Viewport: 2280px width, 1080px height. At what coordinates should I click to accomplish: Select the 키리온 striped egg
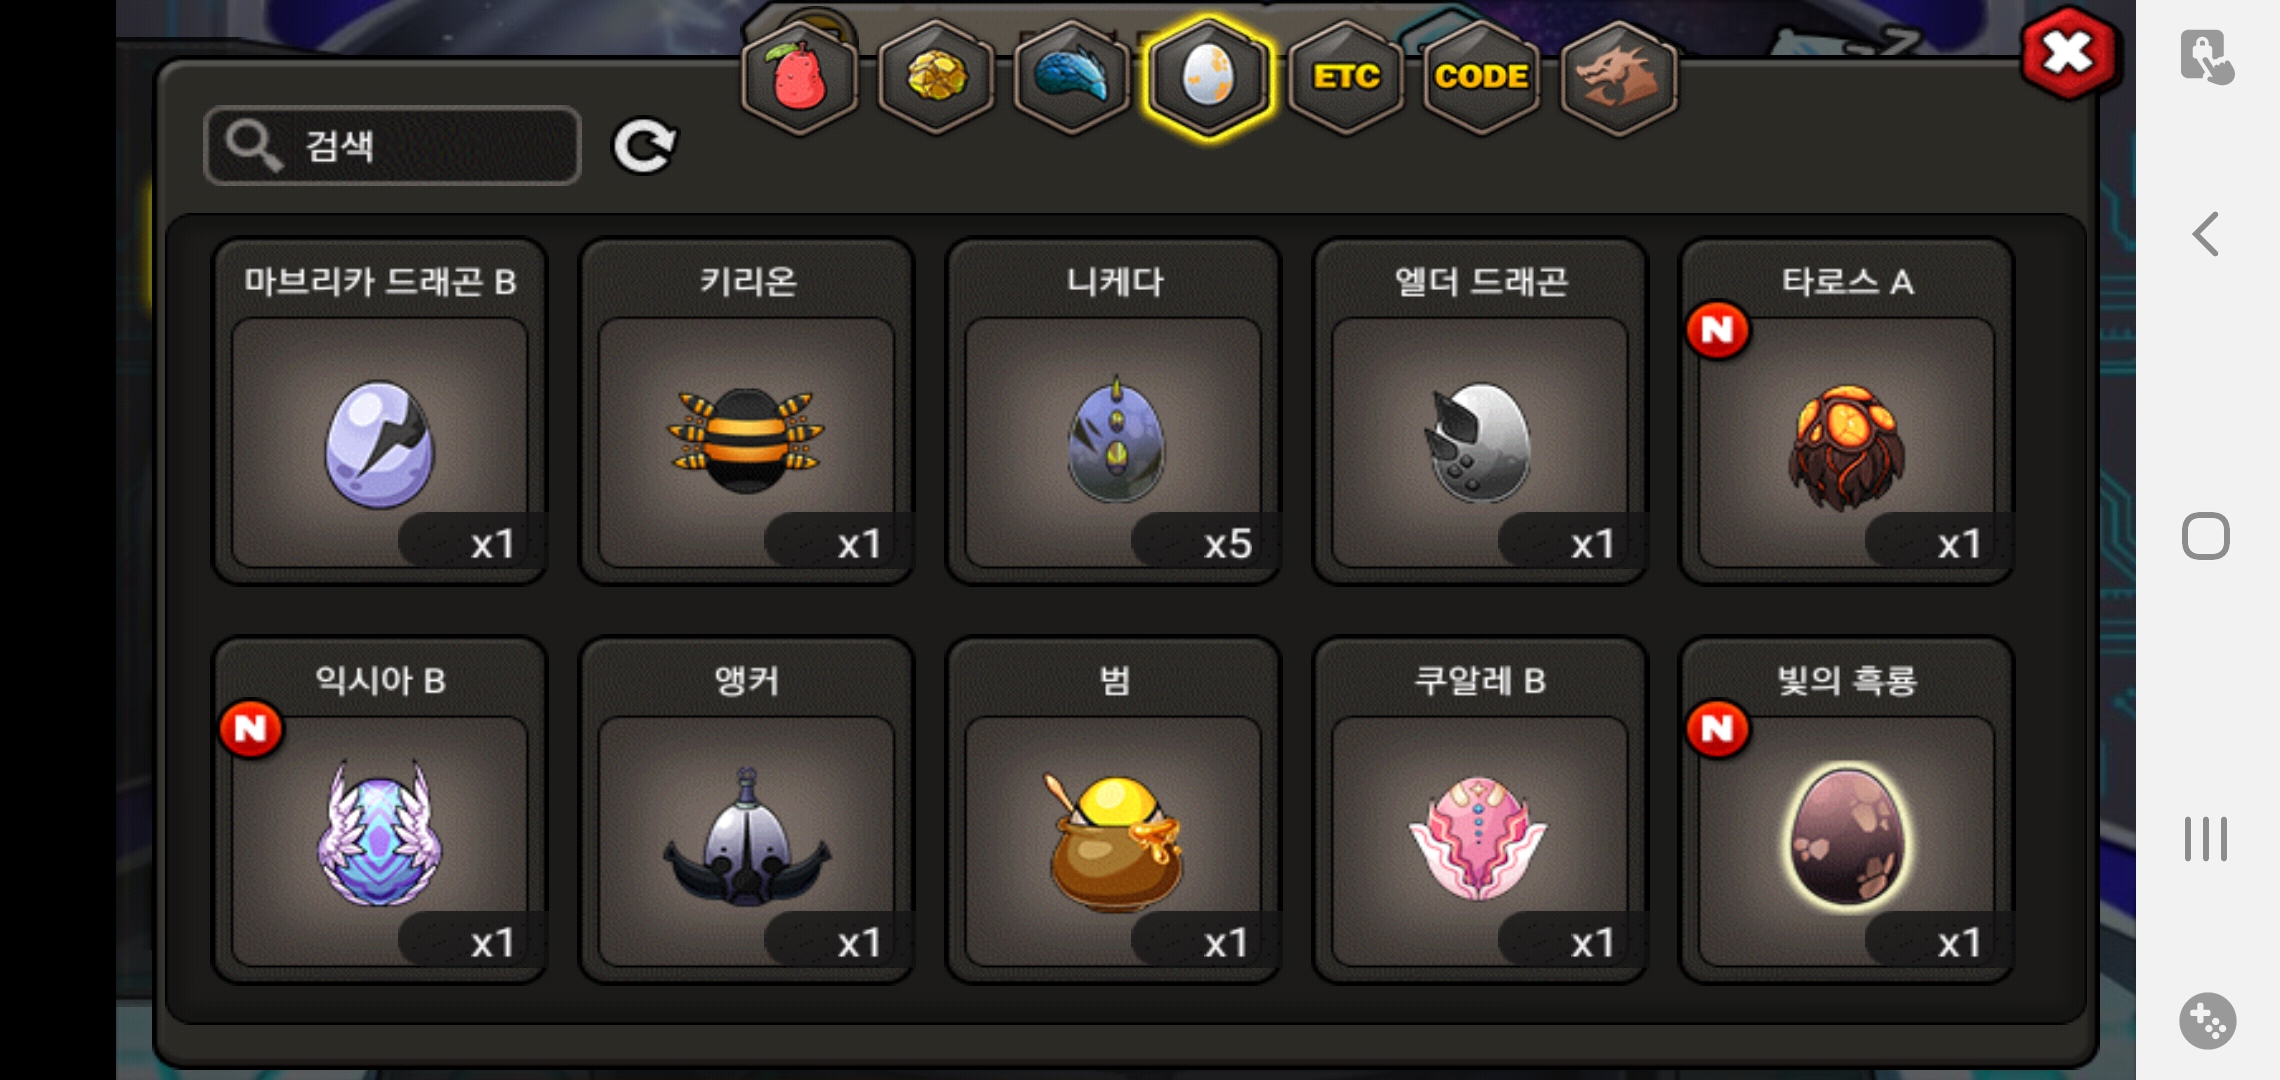(x=747, y=412)
